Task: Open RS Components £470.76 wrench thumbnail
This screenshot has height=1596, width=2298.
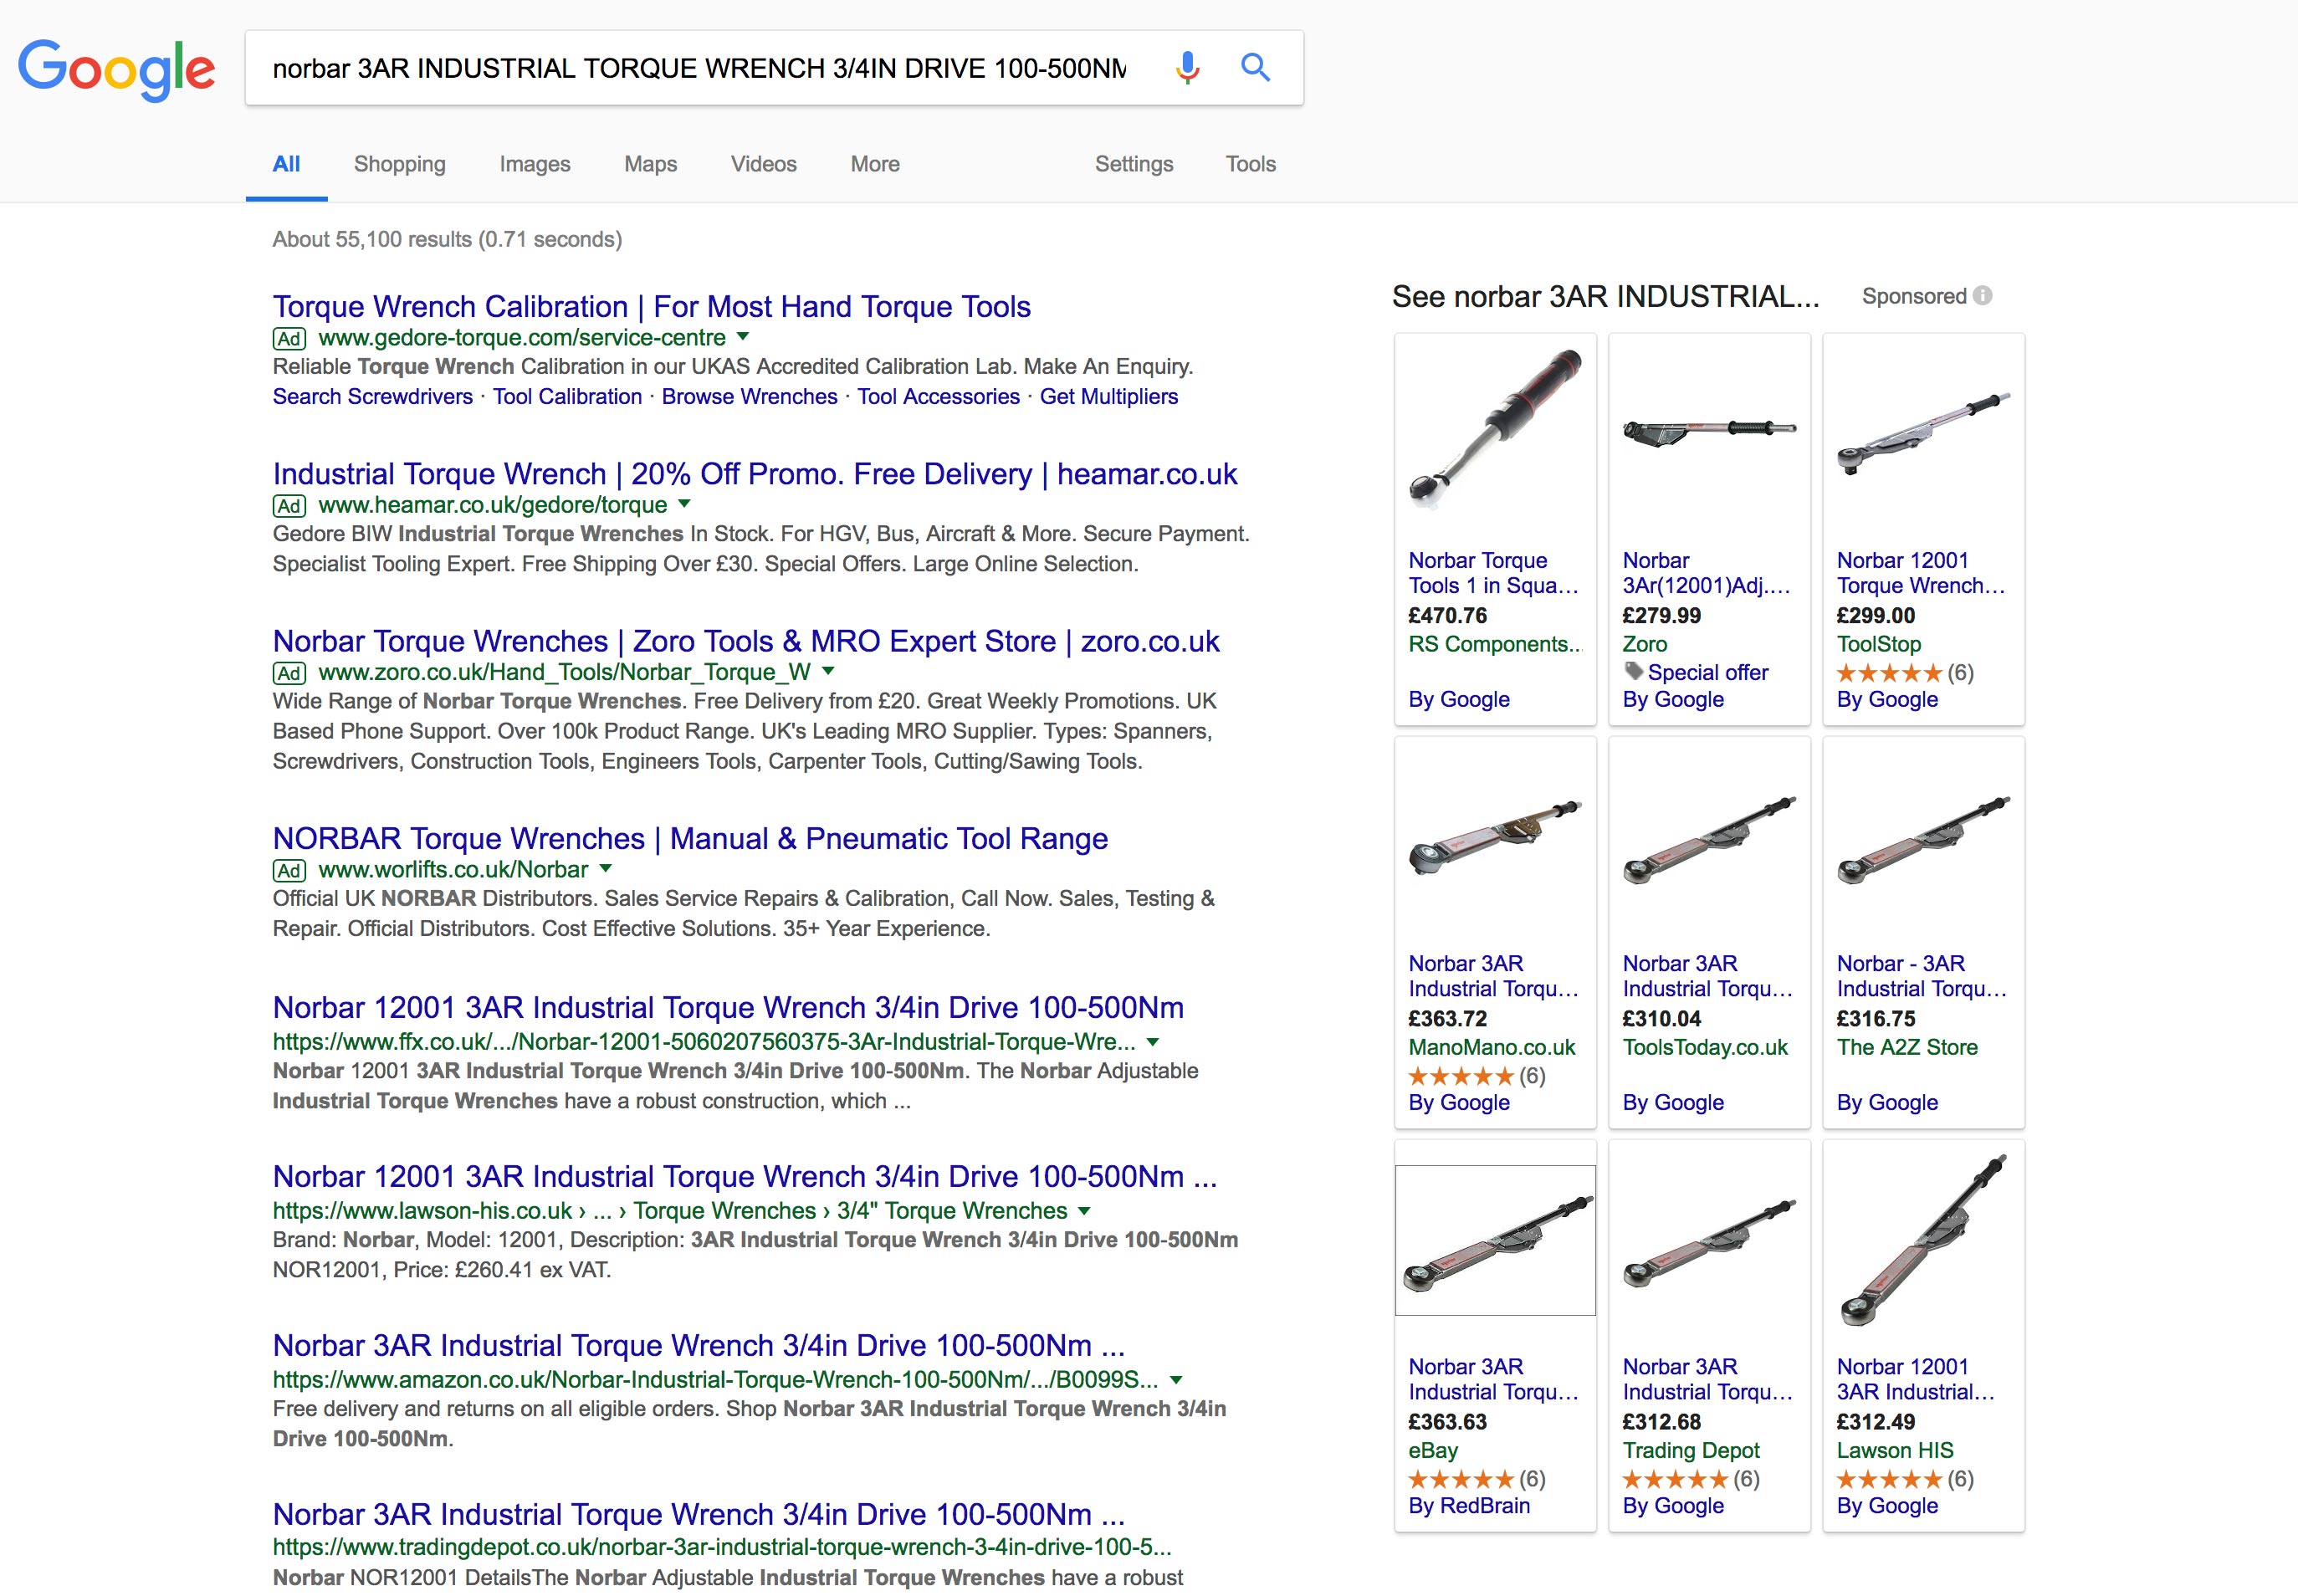Action: [1496, 430]
